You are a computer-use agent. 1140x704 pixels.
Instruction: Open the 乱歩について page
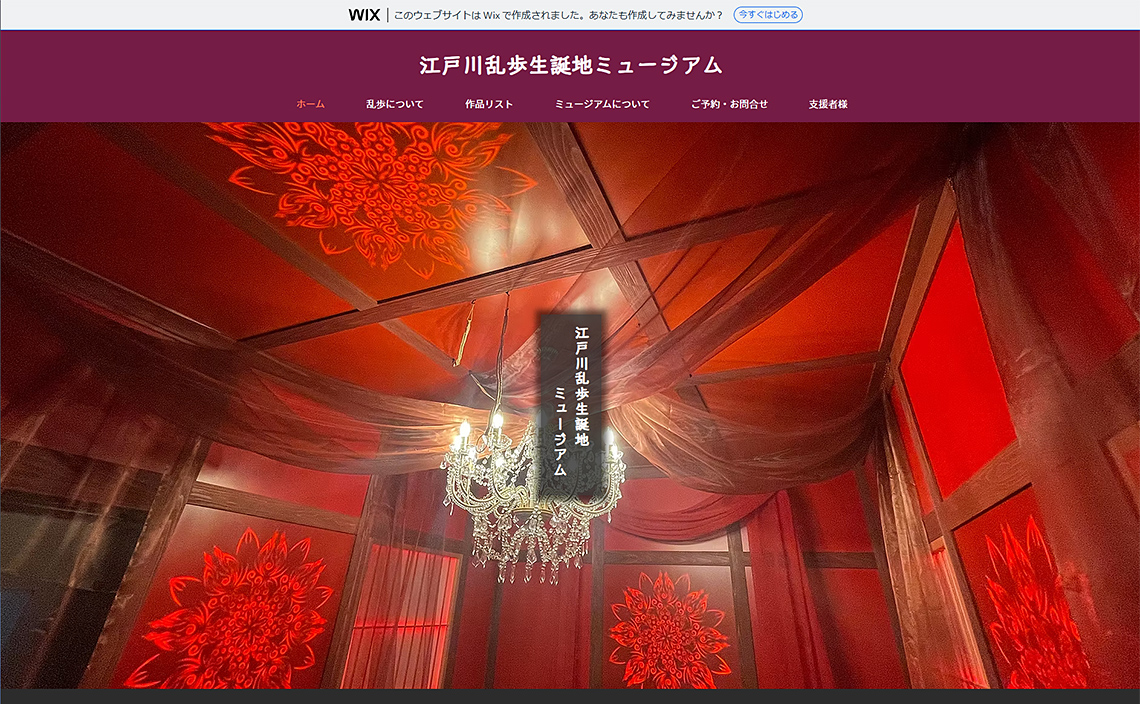(x=394, y=104)
